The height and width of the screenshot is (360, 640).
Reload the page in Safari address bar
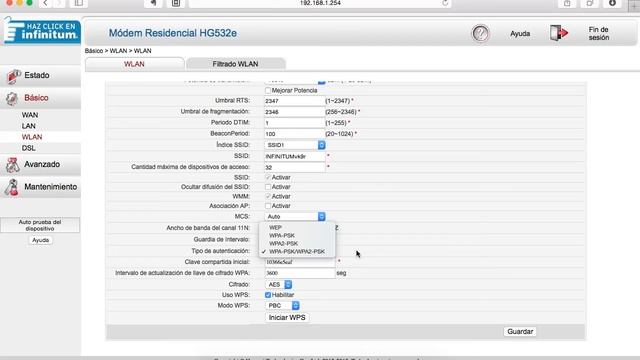tap(445, 3)
